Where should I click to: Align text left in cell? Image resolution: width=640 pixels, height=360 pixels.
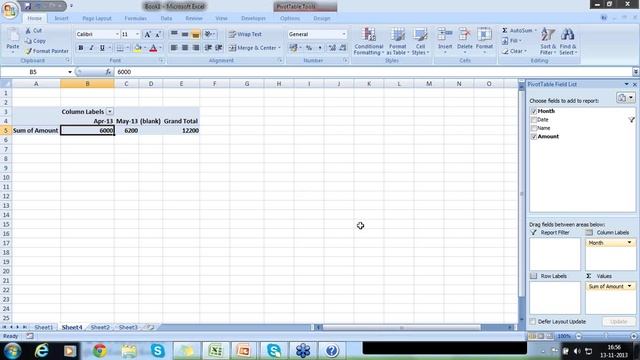coord(174,48)
